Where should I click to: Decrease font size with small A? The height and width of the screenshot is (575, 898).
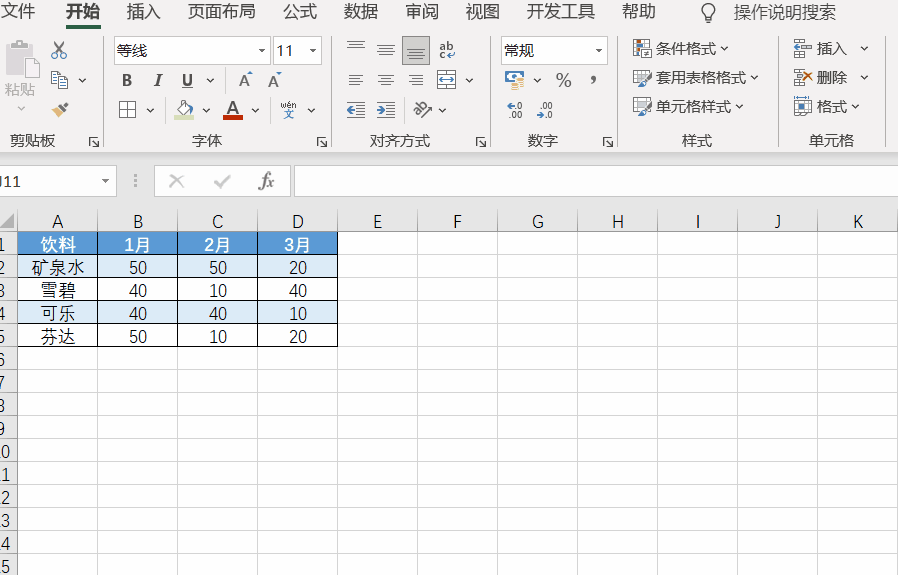[x=275, y=80]
